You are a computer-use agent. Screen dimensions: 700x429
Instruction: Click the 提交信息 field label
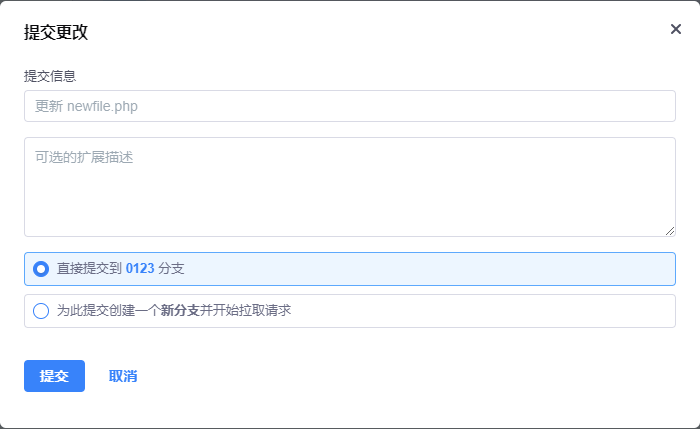pos(50,76)
